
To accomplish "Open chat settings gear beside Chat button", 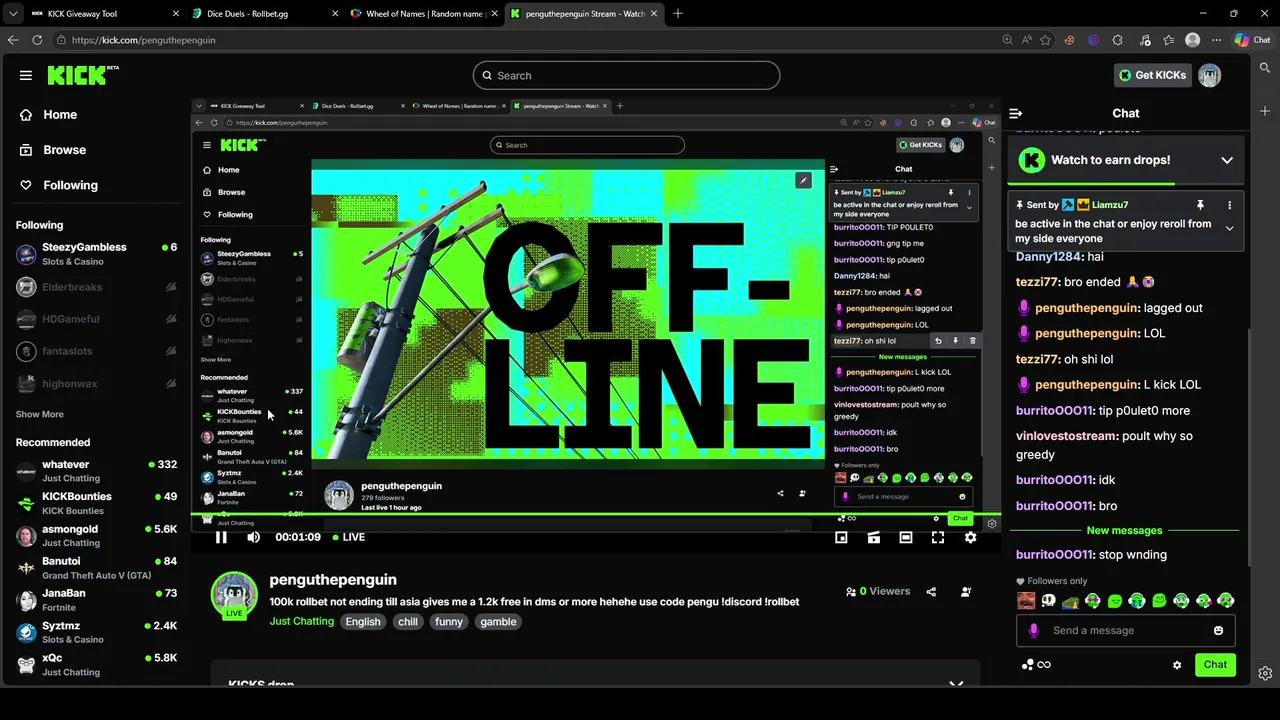I will 1177,665.
